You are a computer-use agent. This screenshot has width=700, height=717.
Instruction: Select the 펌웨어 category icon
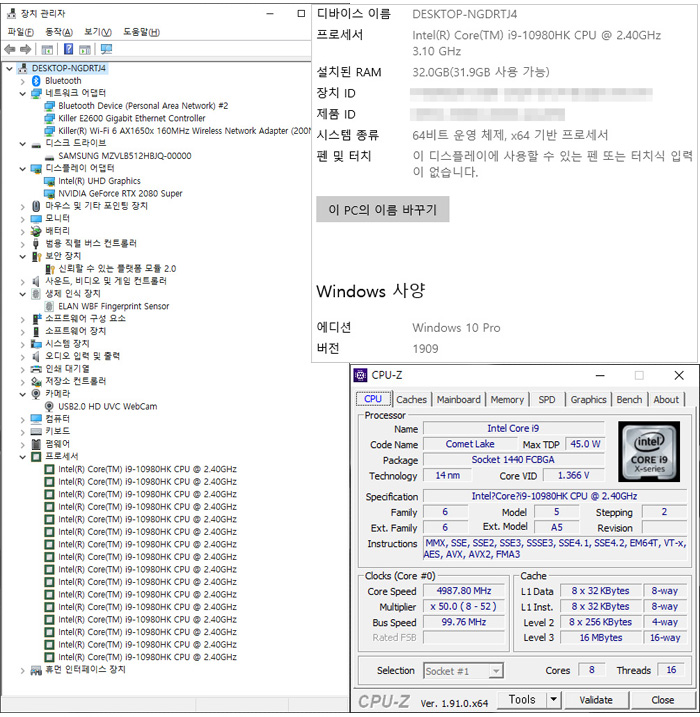[x=36, y=444]
